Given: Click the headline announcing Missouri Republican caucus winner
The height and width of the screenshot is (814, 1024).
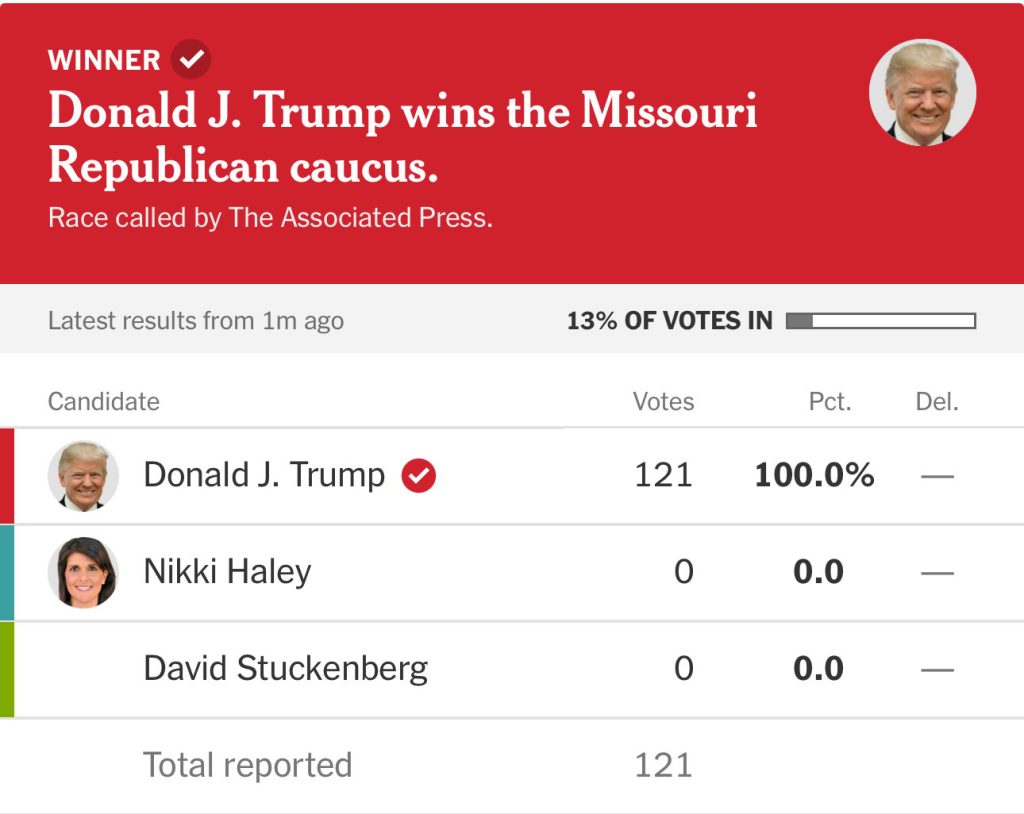Looking at the screenshot, I should (402, 138).
